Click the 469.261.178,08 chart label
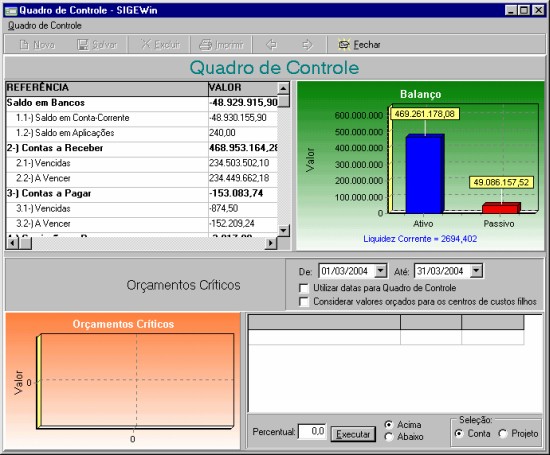Viewport: 550px width, 455px height. [424, 114]
